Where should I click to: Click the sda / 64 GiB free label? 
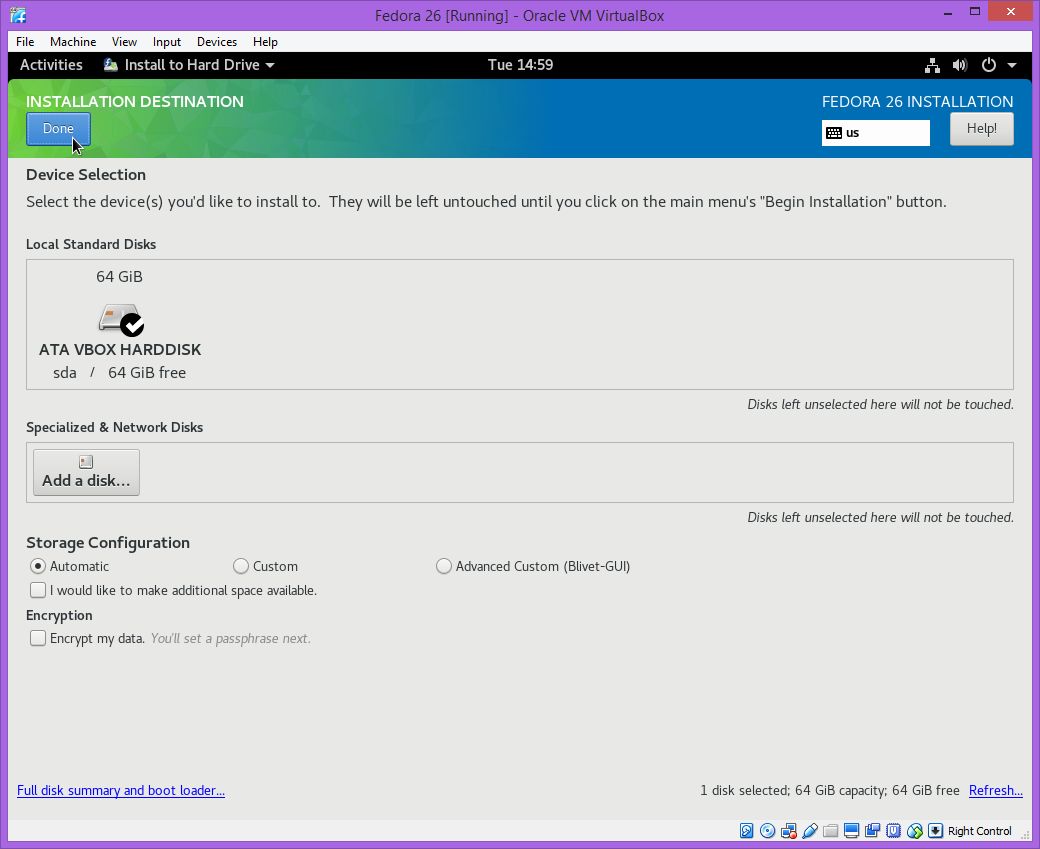point(119,373)
